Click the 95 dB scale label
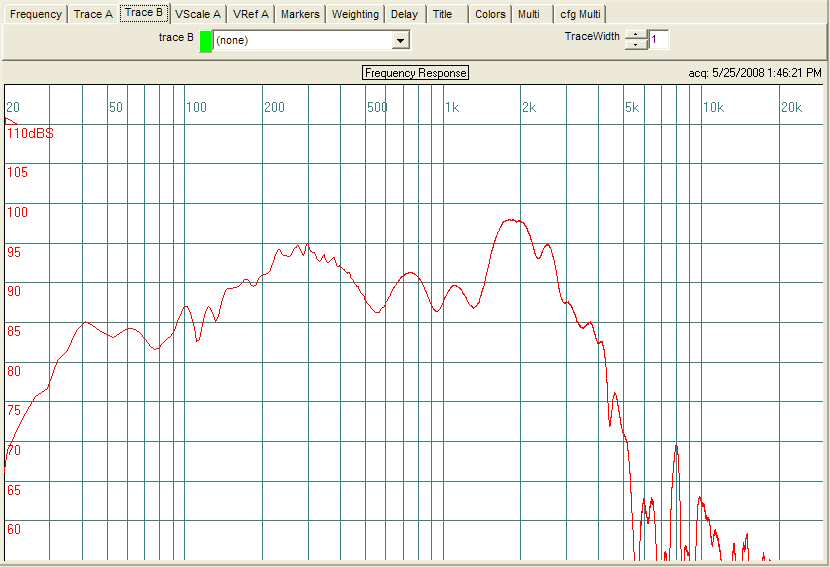Viewport: 830px width, 567px height. pos(14,252)
